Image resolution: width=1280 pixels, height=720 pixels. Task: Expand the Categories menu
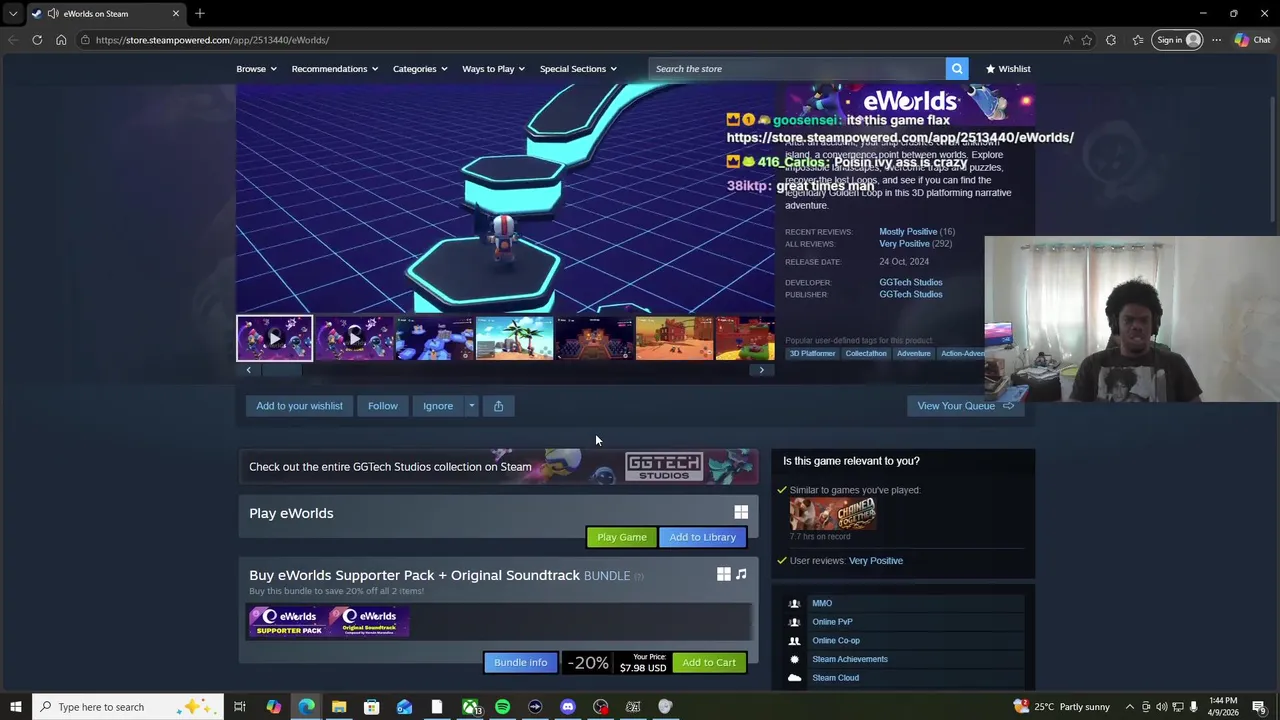(420, 69)
